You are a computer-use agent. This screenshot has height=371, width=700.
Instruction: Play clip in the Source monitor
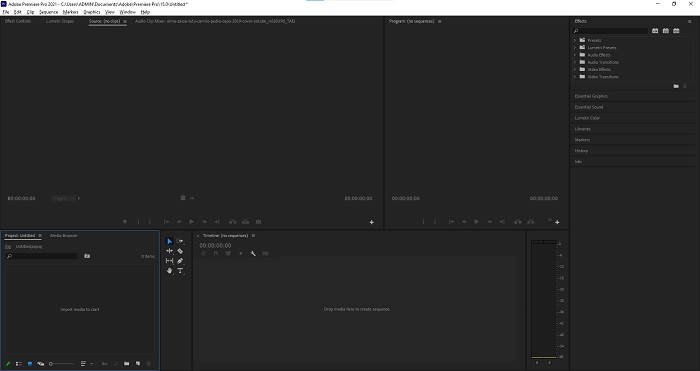pos(192,221)
